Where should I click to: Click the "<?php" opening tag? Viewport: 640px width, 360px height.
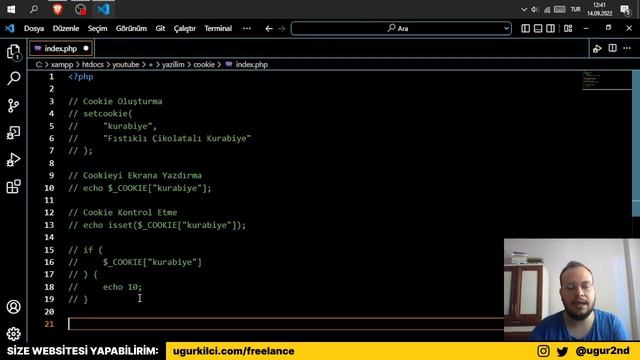click(81, 77)
